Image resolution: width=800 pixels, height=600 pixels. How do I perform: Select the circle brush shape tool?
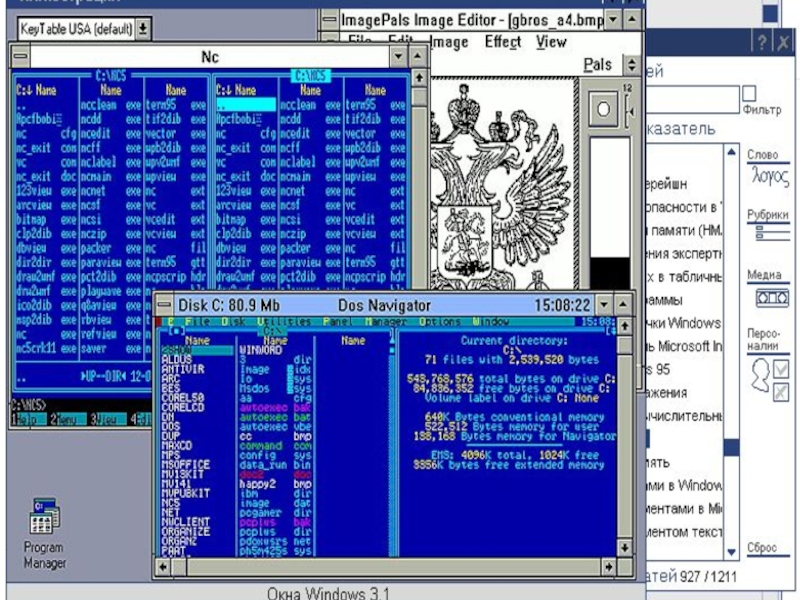pyautogui.click(x=604, y=108)
